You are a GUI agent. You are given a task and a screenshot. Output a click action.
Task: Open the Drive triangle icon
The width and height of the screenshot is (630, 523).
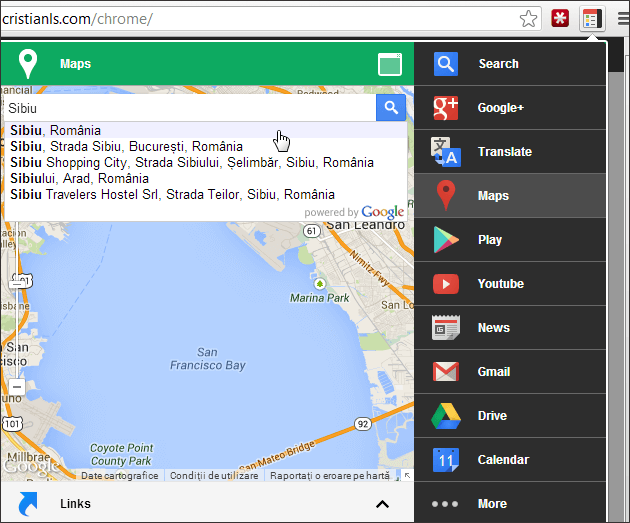click(x=445, y=416)
